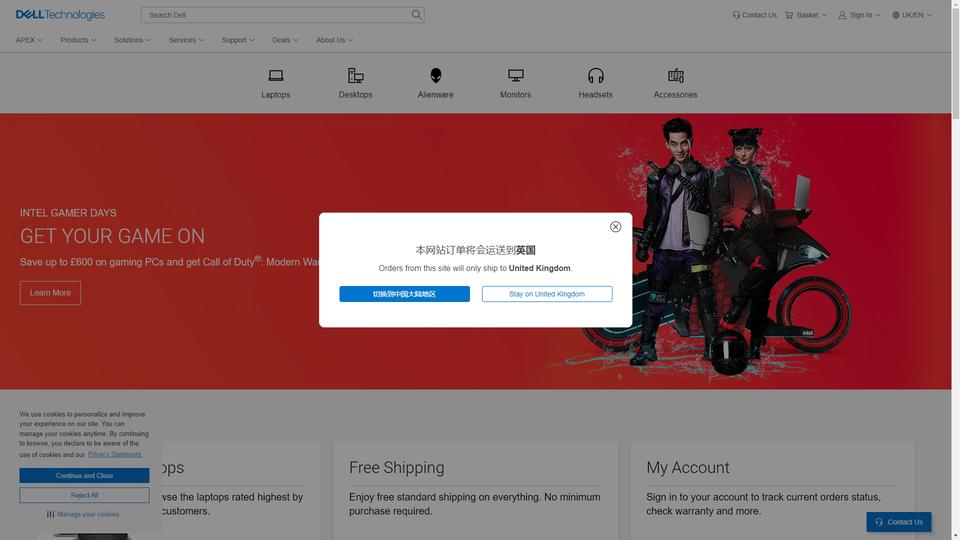Open the Alienware category icon
The width and height of the screenshot is (960, 540).
435,75
